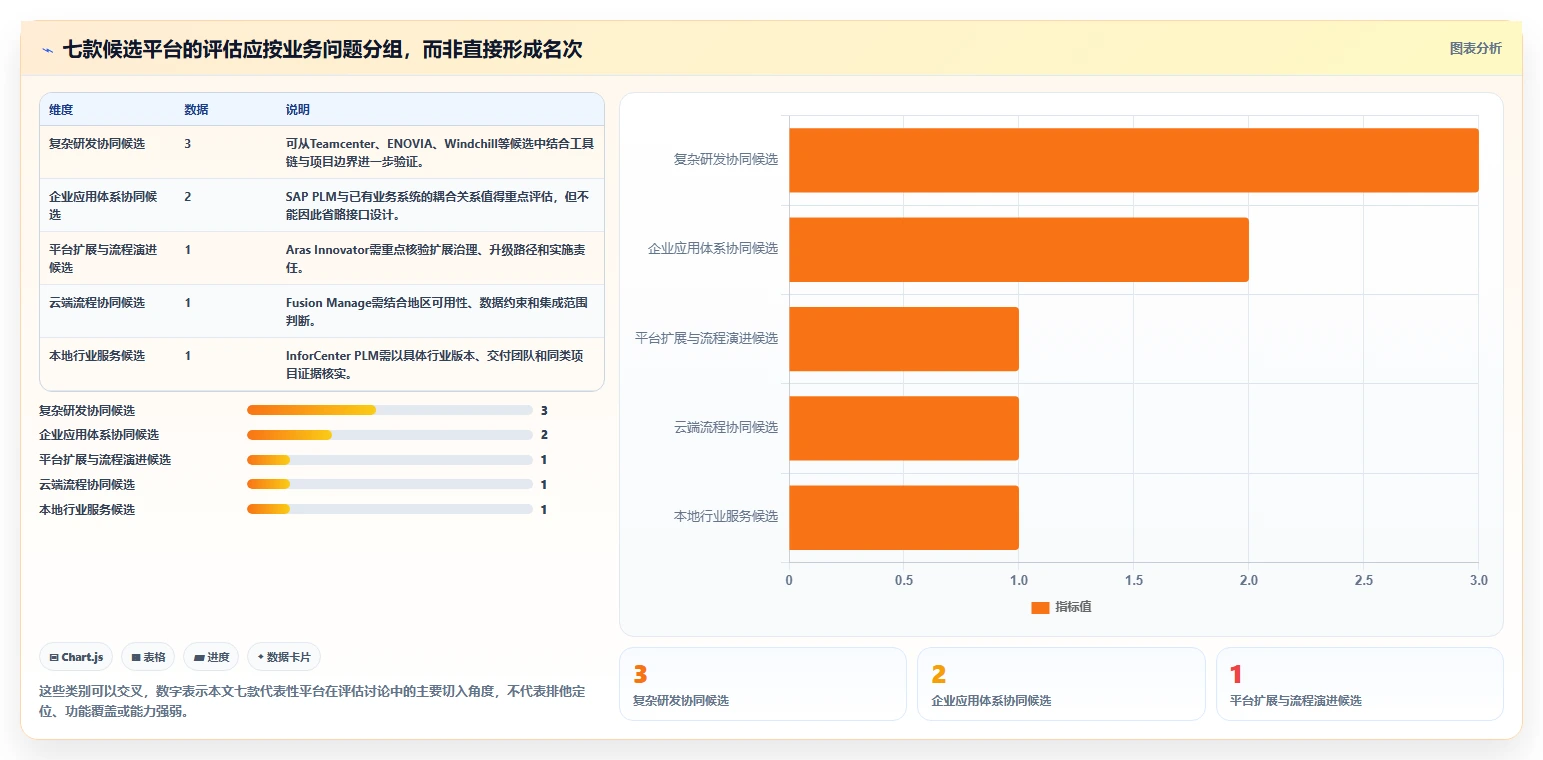Screen dimensions: 1543x760
Task: Click chart axis label 复杂研发协同候选
Action: tap(726, 159)
